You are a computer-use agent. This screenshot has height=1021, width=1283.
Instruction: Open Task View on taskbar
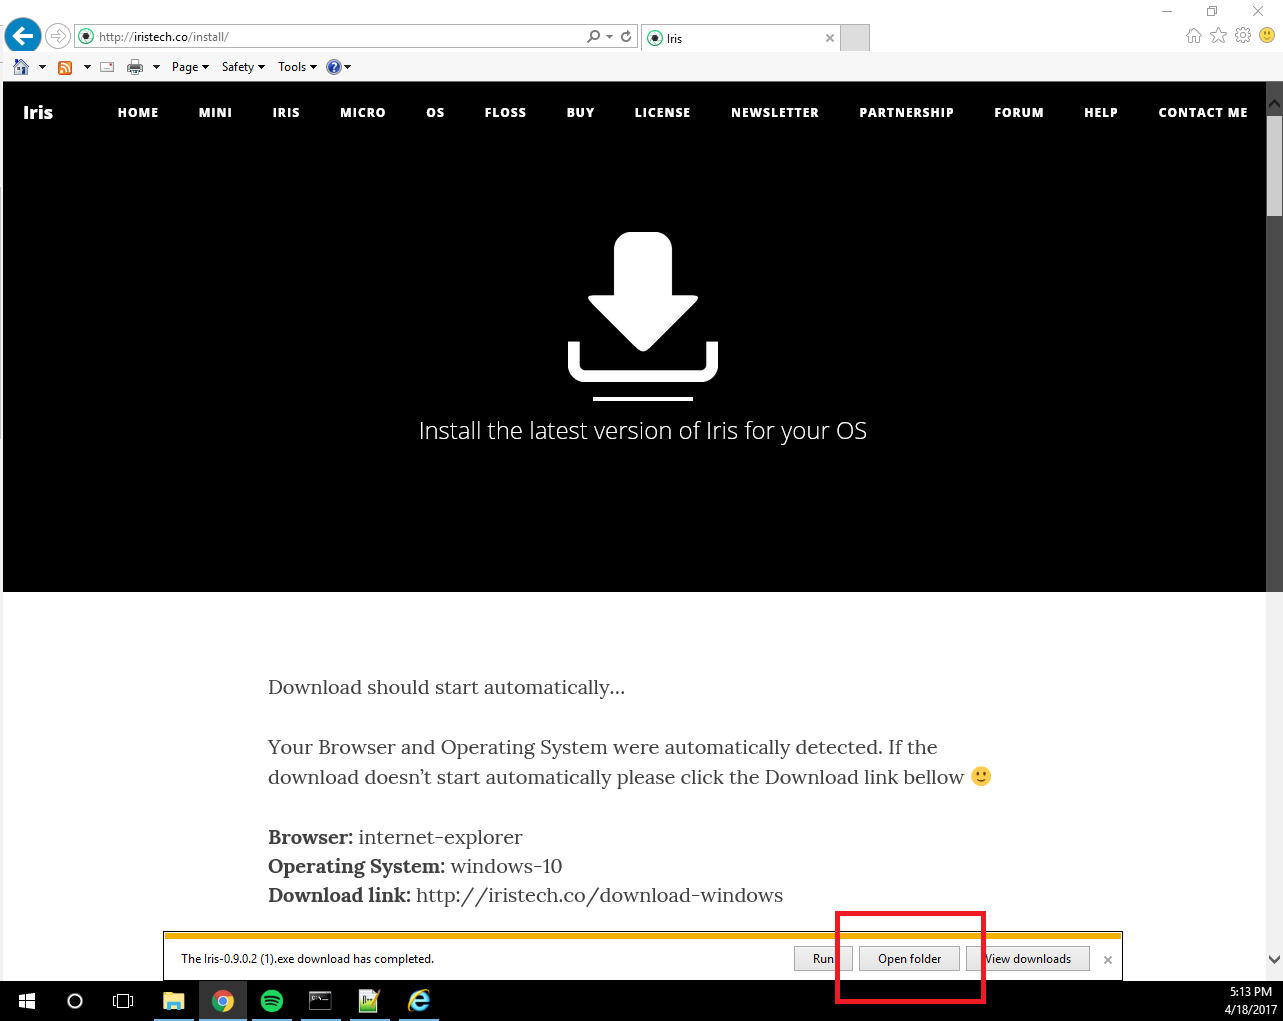pos(123,1001)
